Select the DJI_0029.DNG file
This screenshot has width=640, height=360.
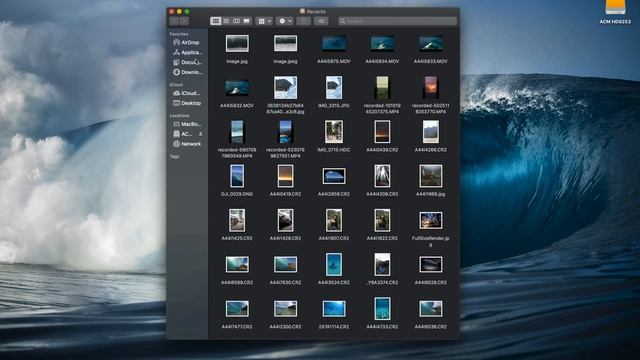(237, 176)
